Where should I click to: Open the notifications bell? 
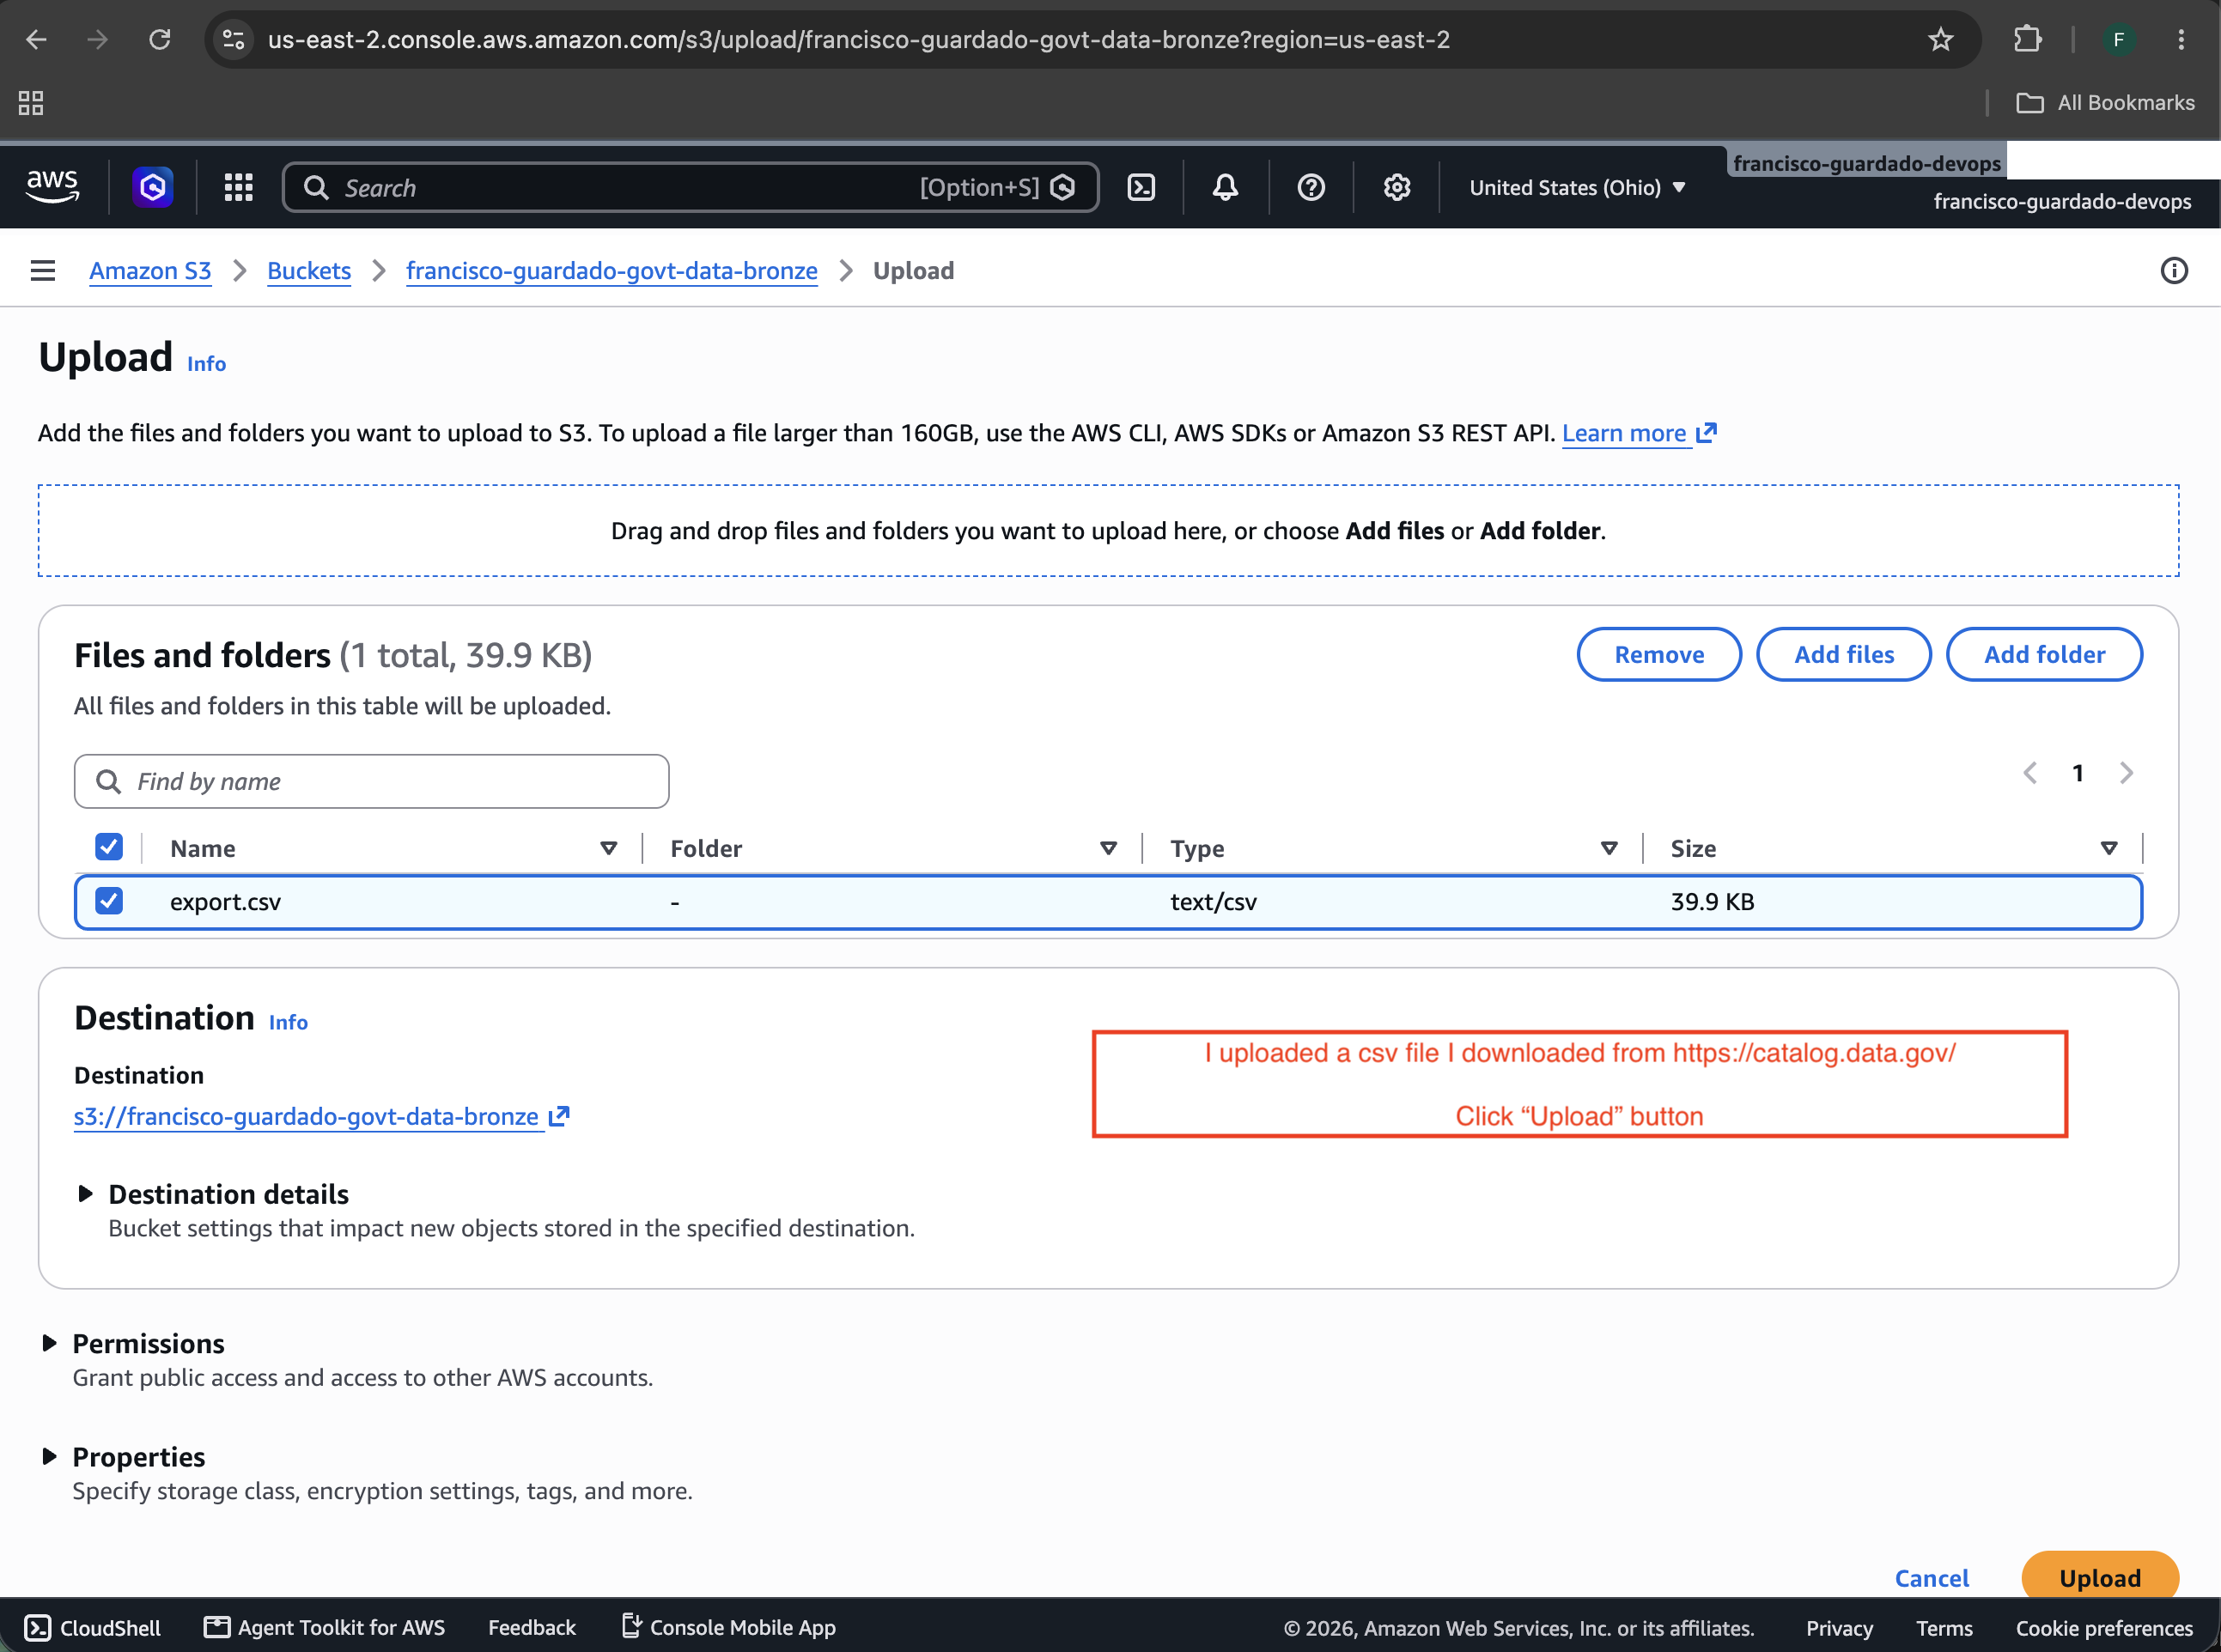point(1225,187)
